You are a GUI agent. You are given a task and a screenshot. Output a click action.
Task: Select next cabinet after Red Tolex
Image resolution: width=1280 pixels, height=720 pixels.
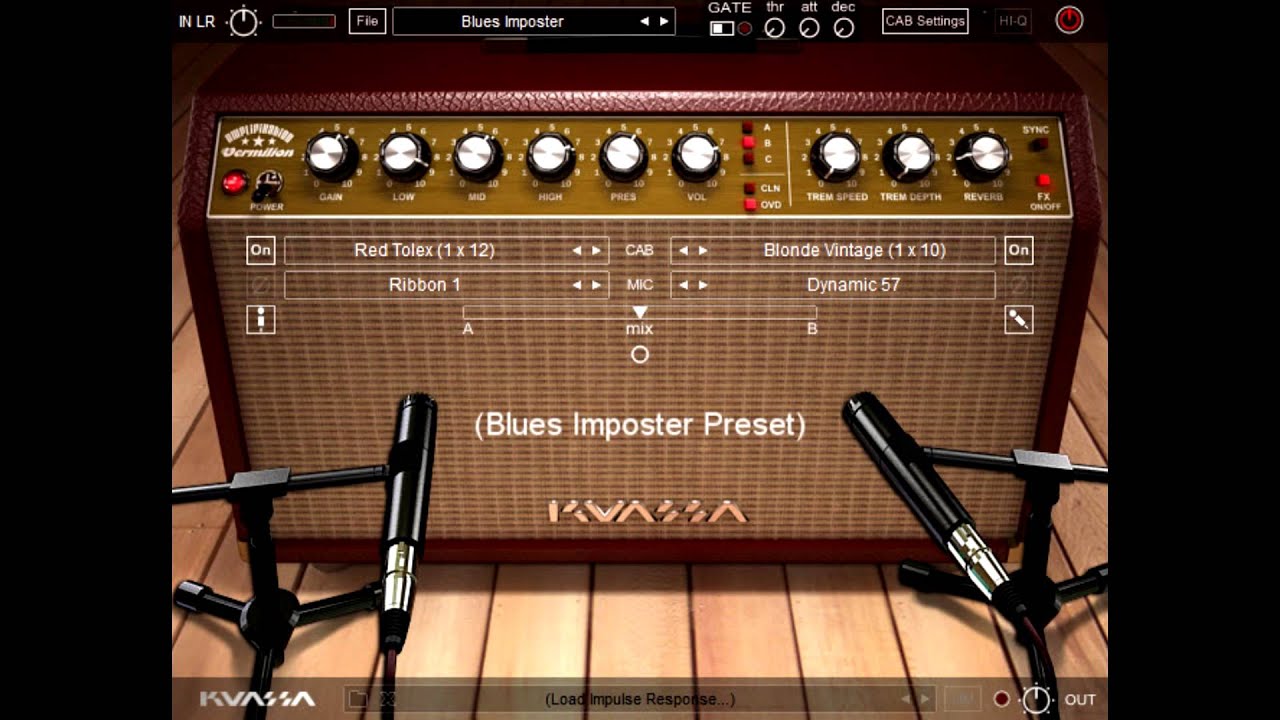tap(596, 251)
